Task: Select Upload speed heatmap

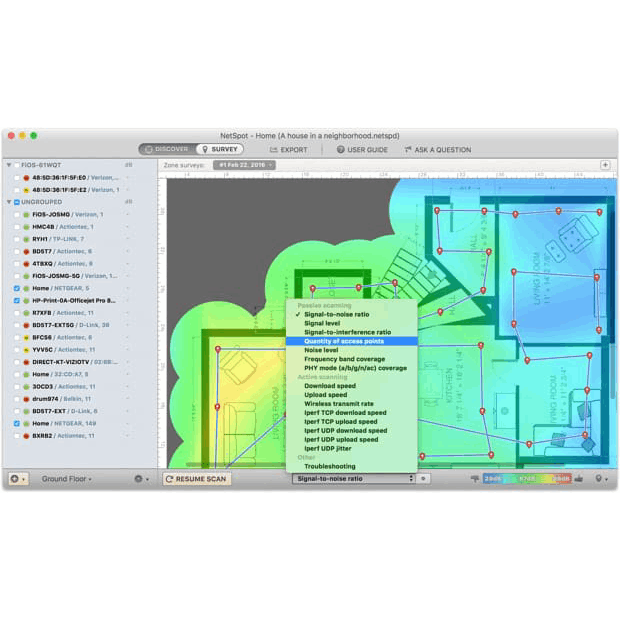Action: (325, 395)
